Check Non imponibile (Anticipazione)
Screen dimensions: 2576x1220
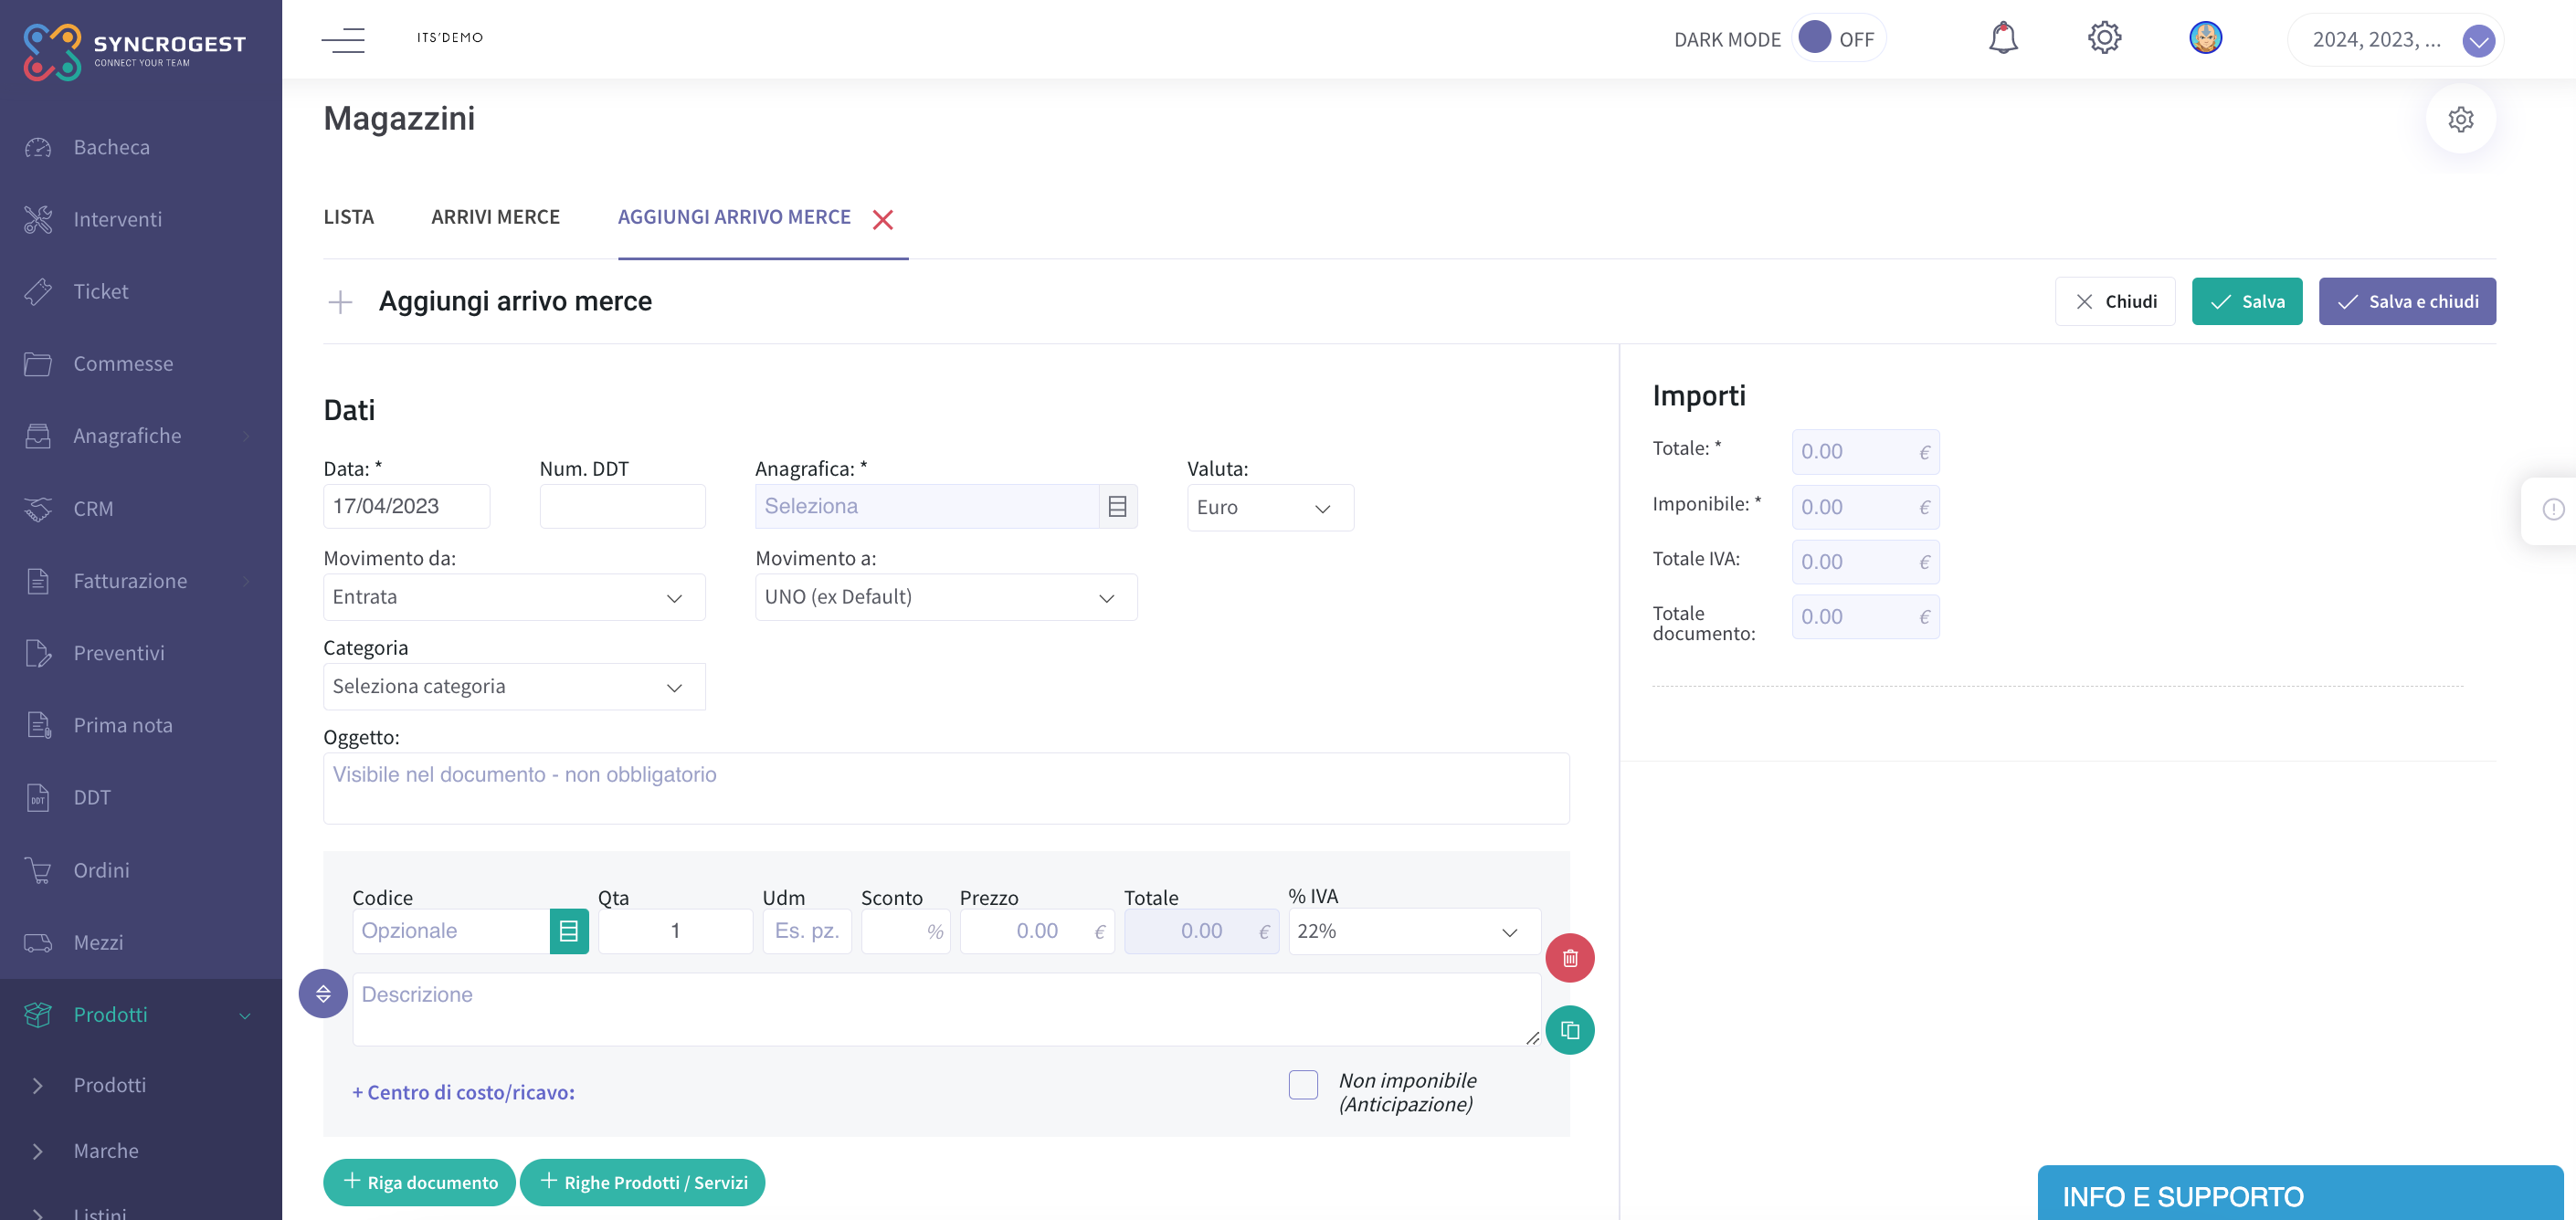[x=1302, y=1085]
